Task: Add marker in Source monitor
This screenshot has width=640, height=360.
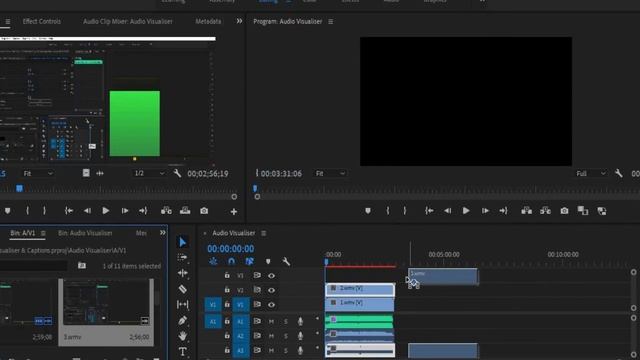Action: 7,211
